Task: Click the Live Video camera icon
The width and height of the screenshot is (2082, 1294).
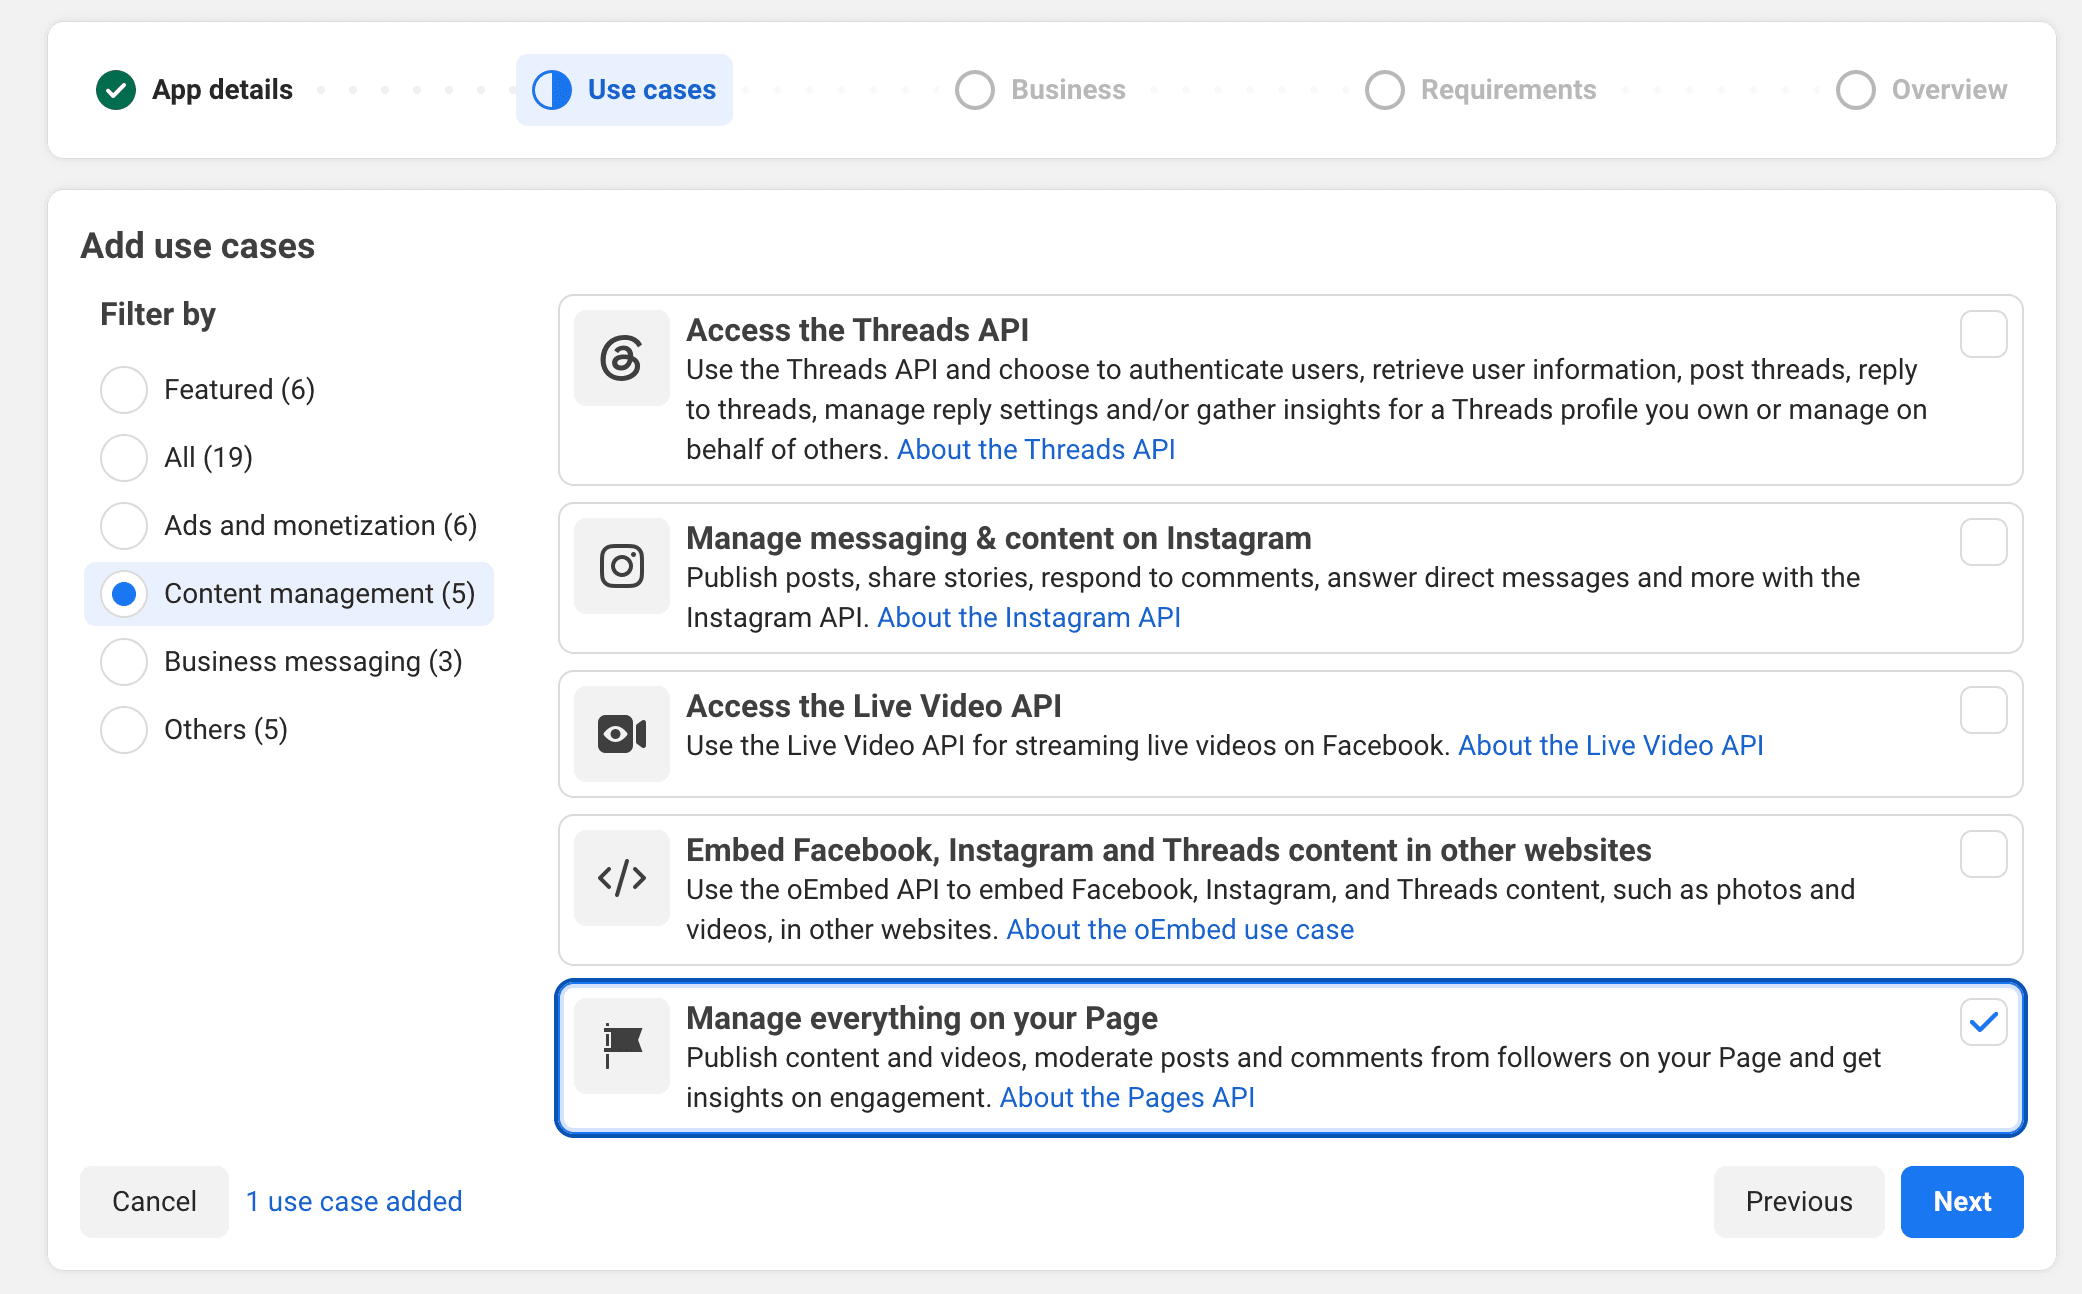Action: coord(621,734)
